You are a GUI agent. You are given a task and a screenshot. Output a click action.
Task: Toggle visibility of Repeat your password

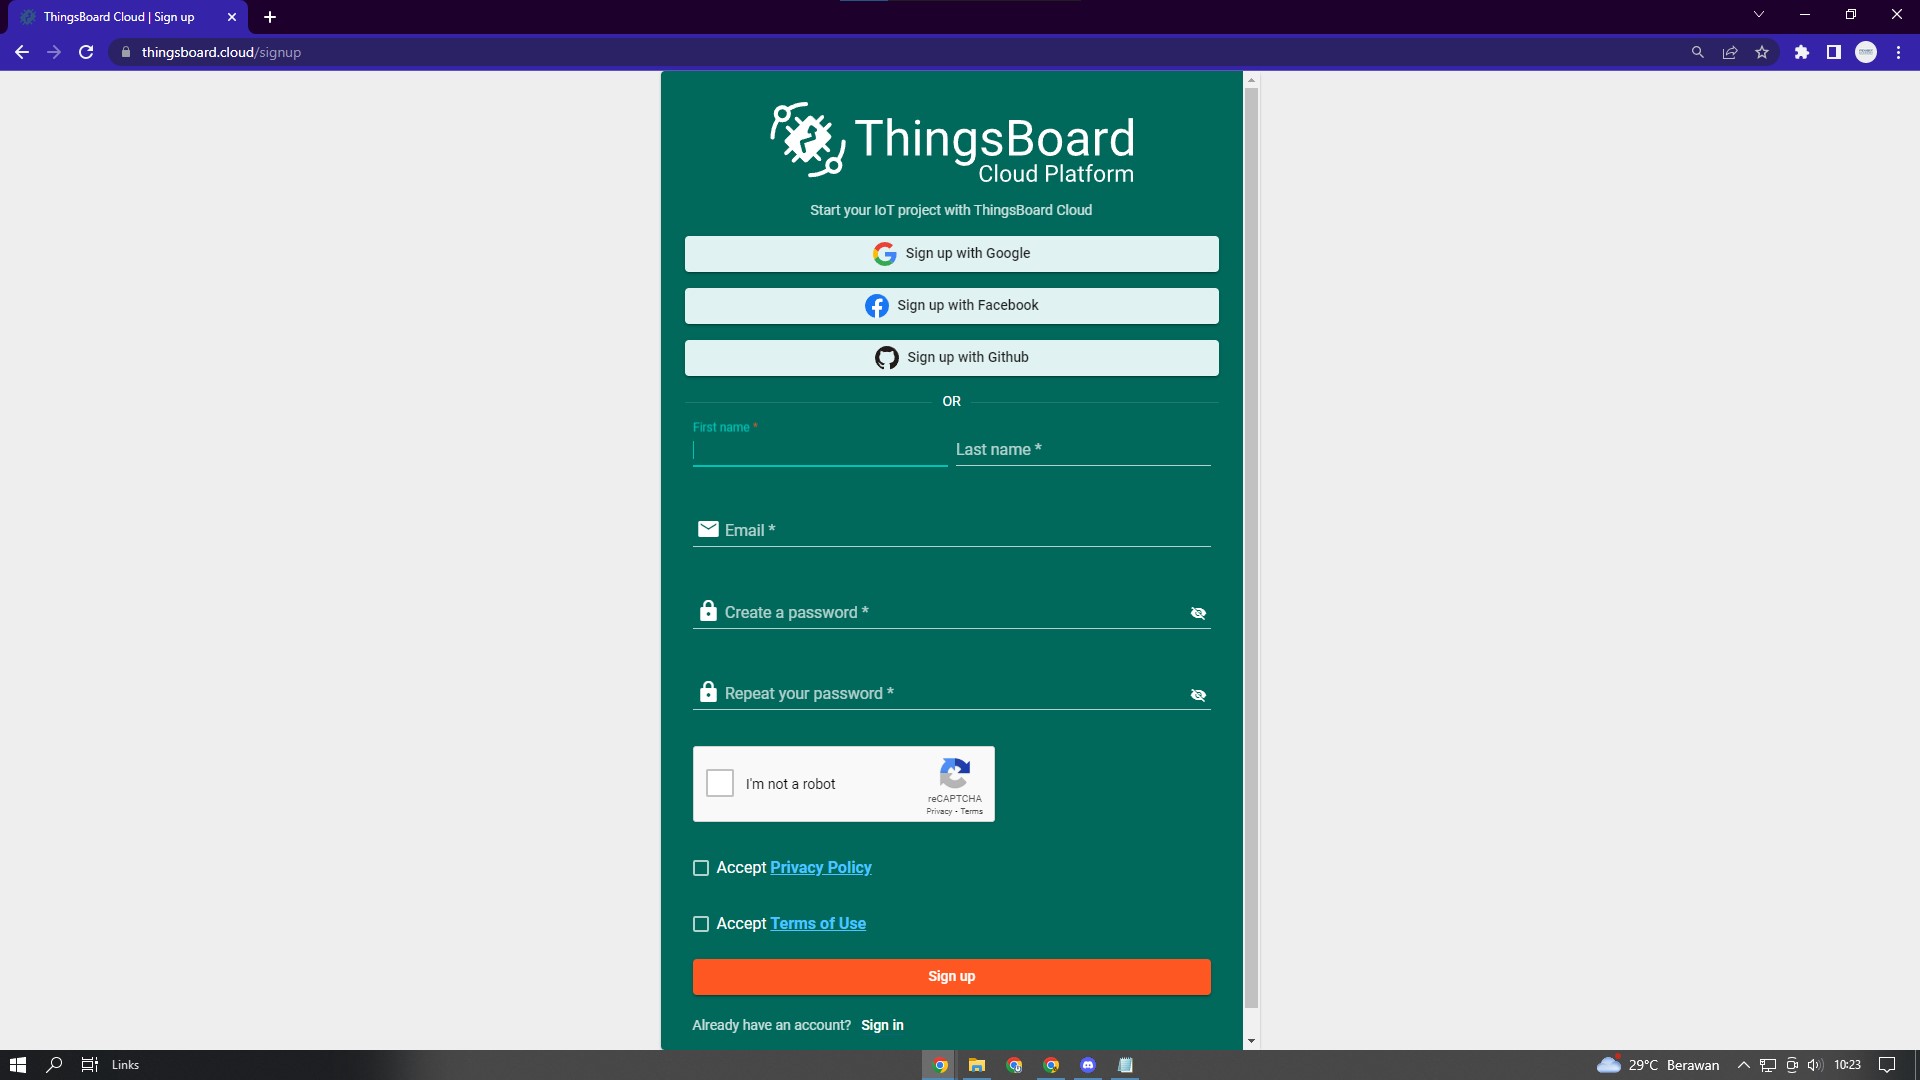[1198, 695]
